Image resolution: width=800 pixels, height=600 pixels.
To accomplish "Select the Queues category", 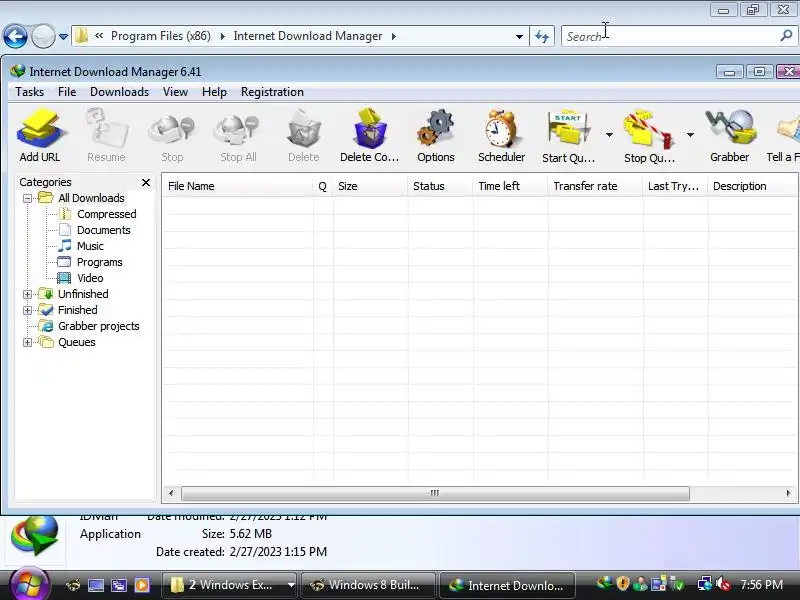I will click(x=77, y=342).
